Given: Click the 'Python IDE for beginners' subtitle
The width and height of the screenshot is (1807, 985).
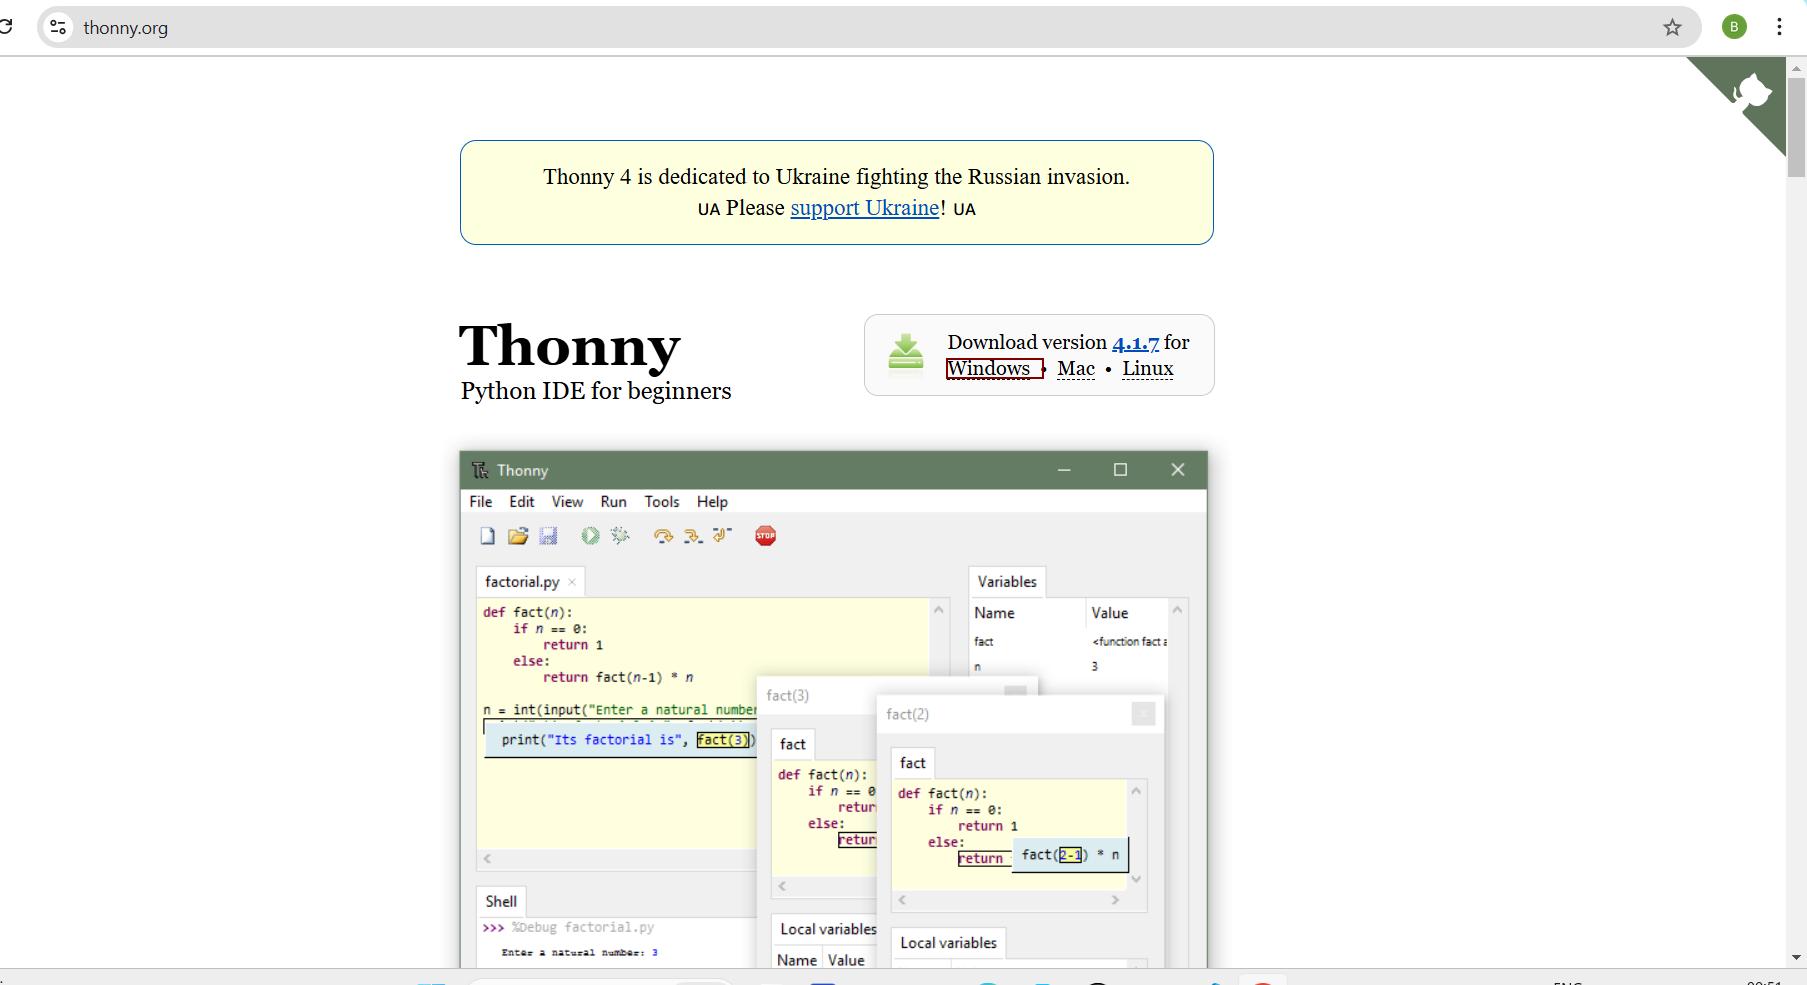Looking at the screenshot, I should (x=596, y=391).
